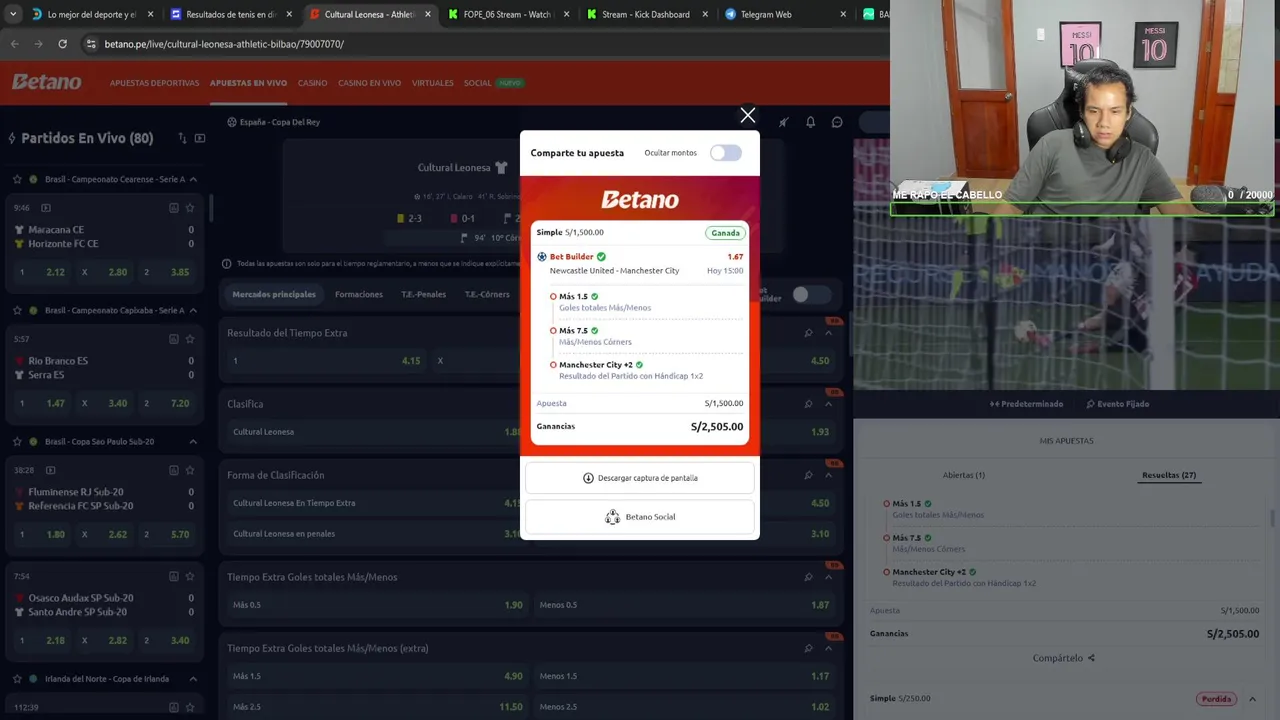This screenshot has width=1280, height=720.
Task: Open Maracana CE match stats icon
Action: coord(173,207)
